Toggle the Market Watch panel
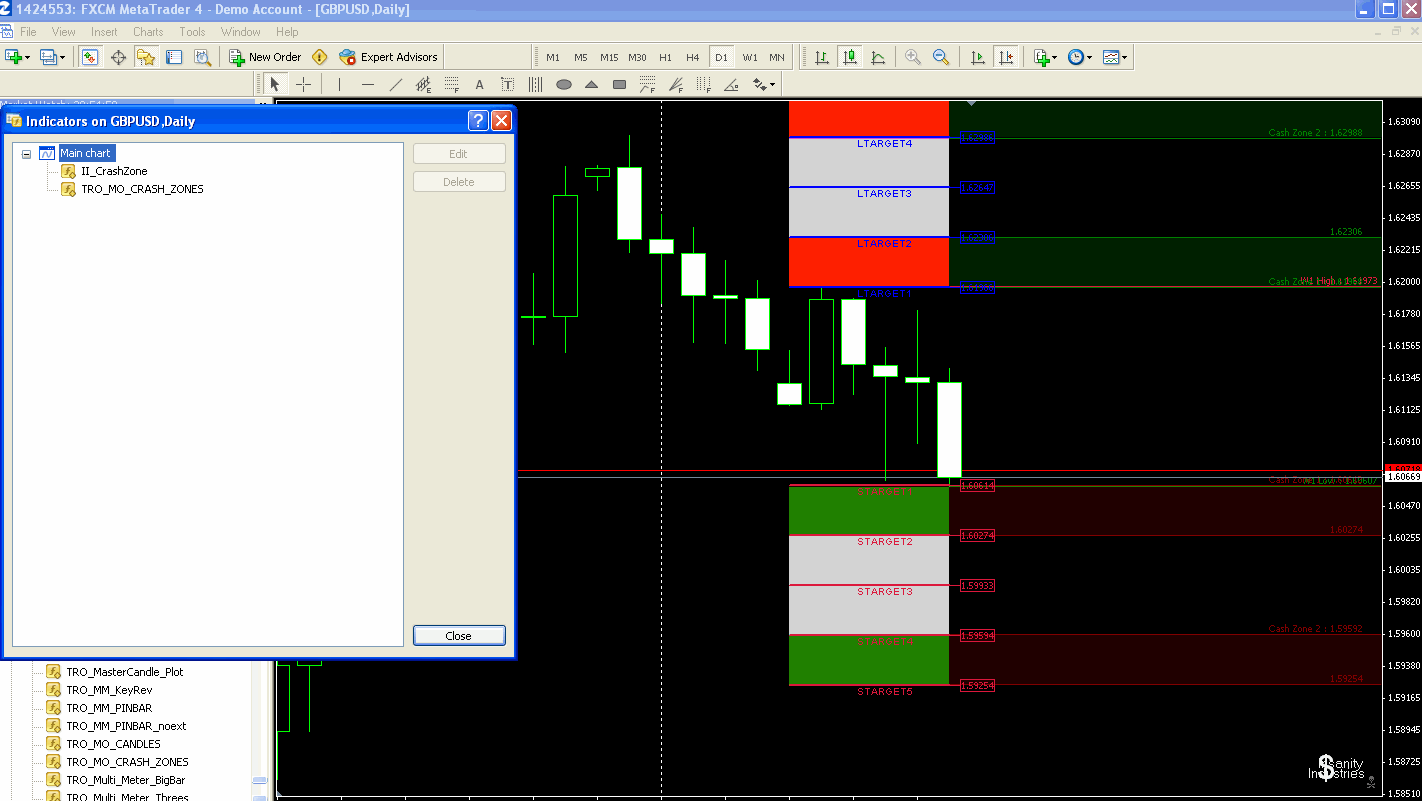This screenshot has width=1422, height=801. [90, 57]
